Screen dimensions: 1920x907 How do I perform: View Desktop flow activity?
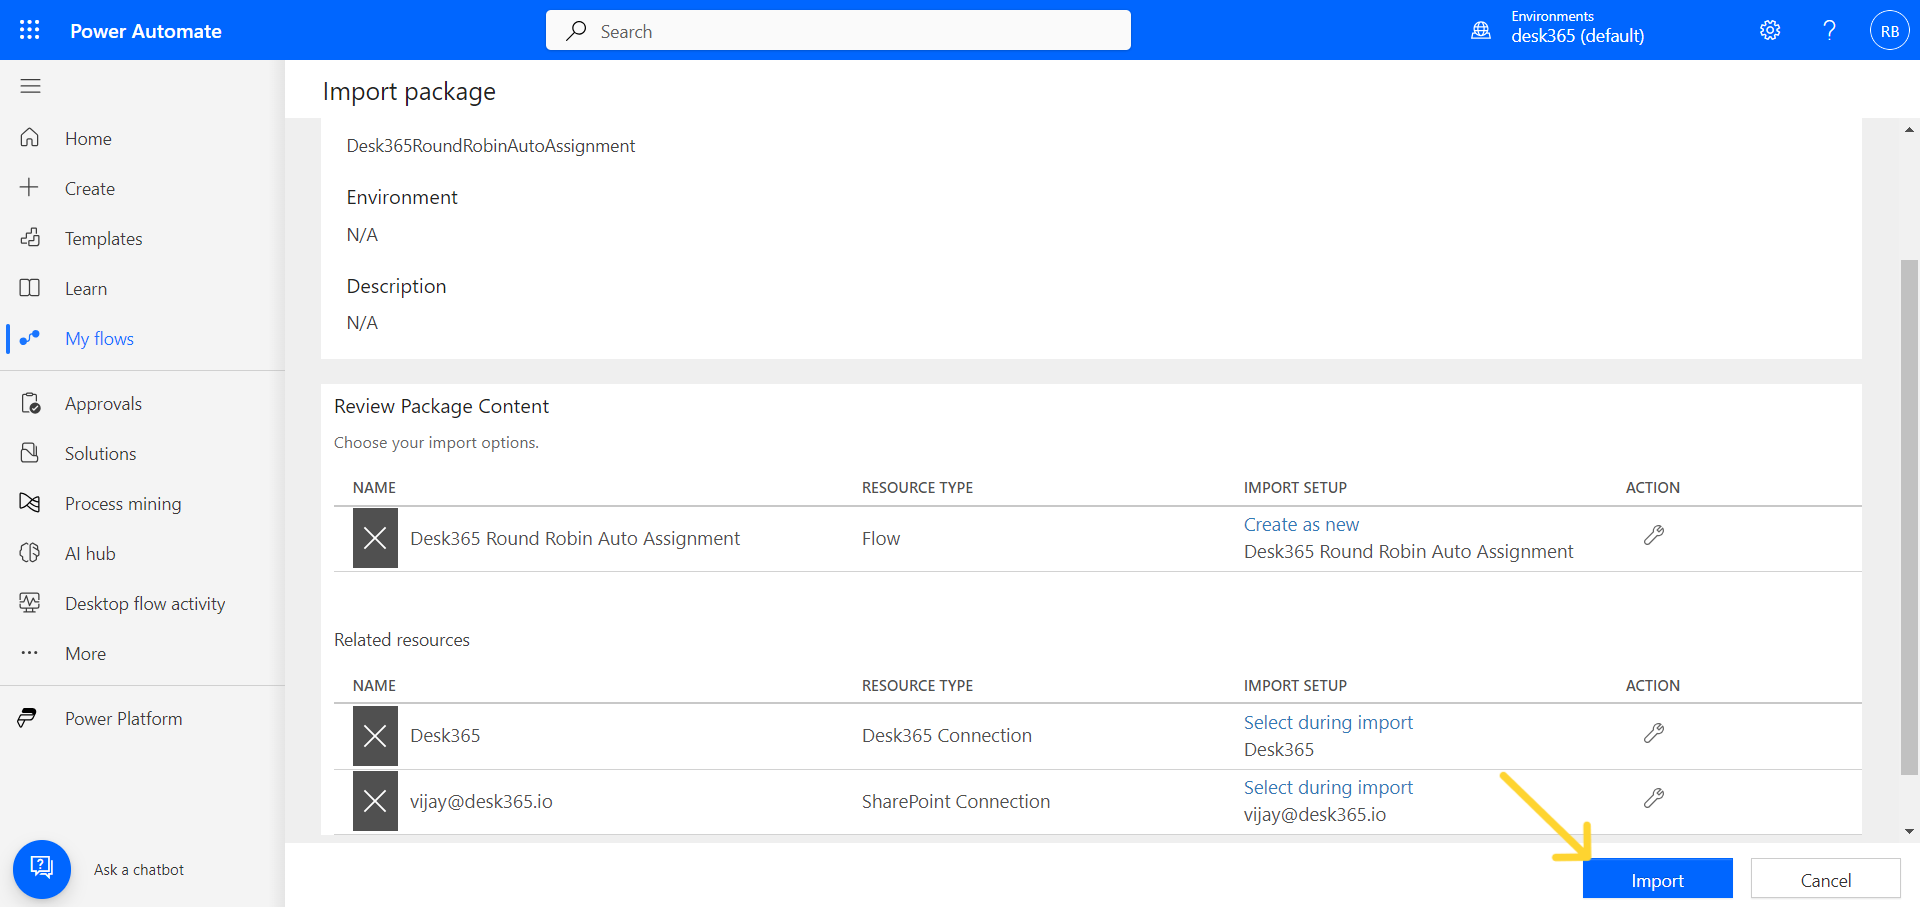tap(144, 603)
